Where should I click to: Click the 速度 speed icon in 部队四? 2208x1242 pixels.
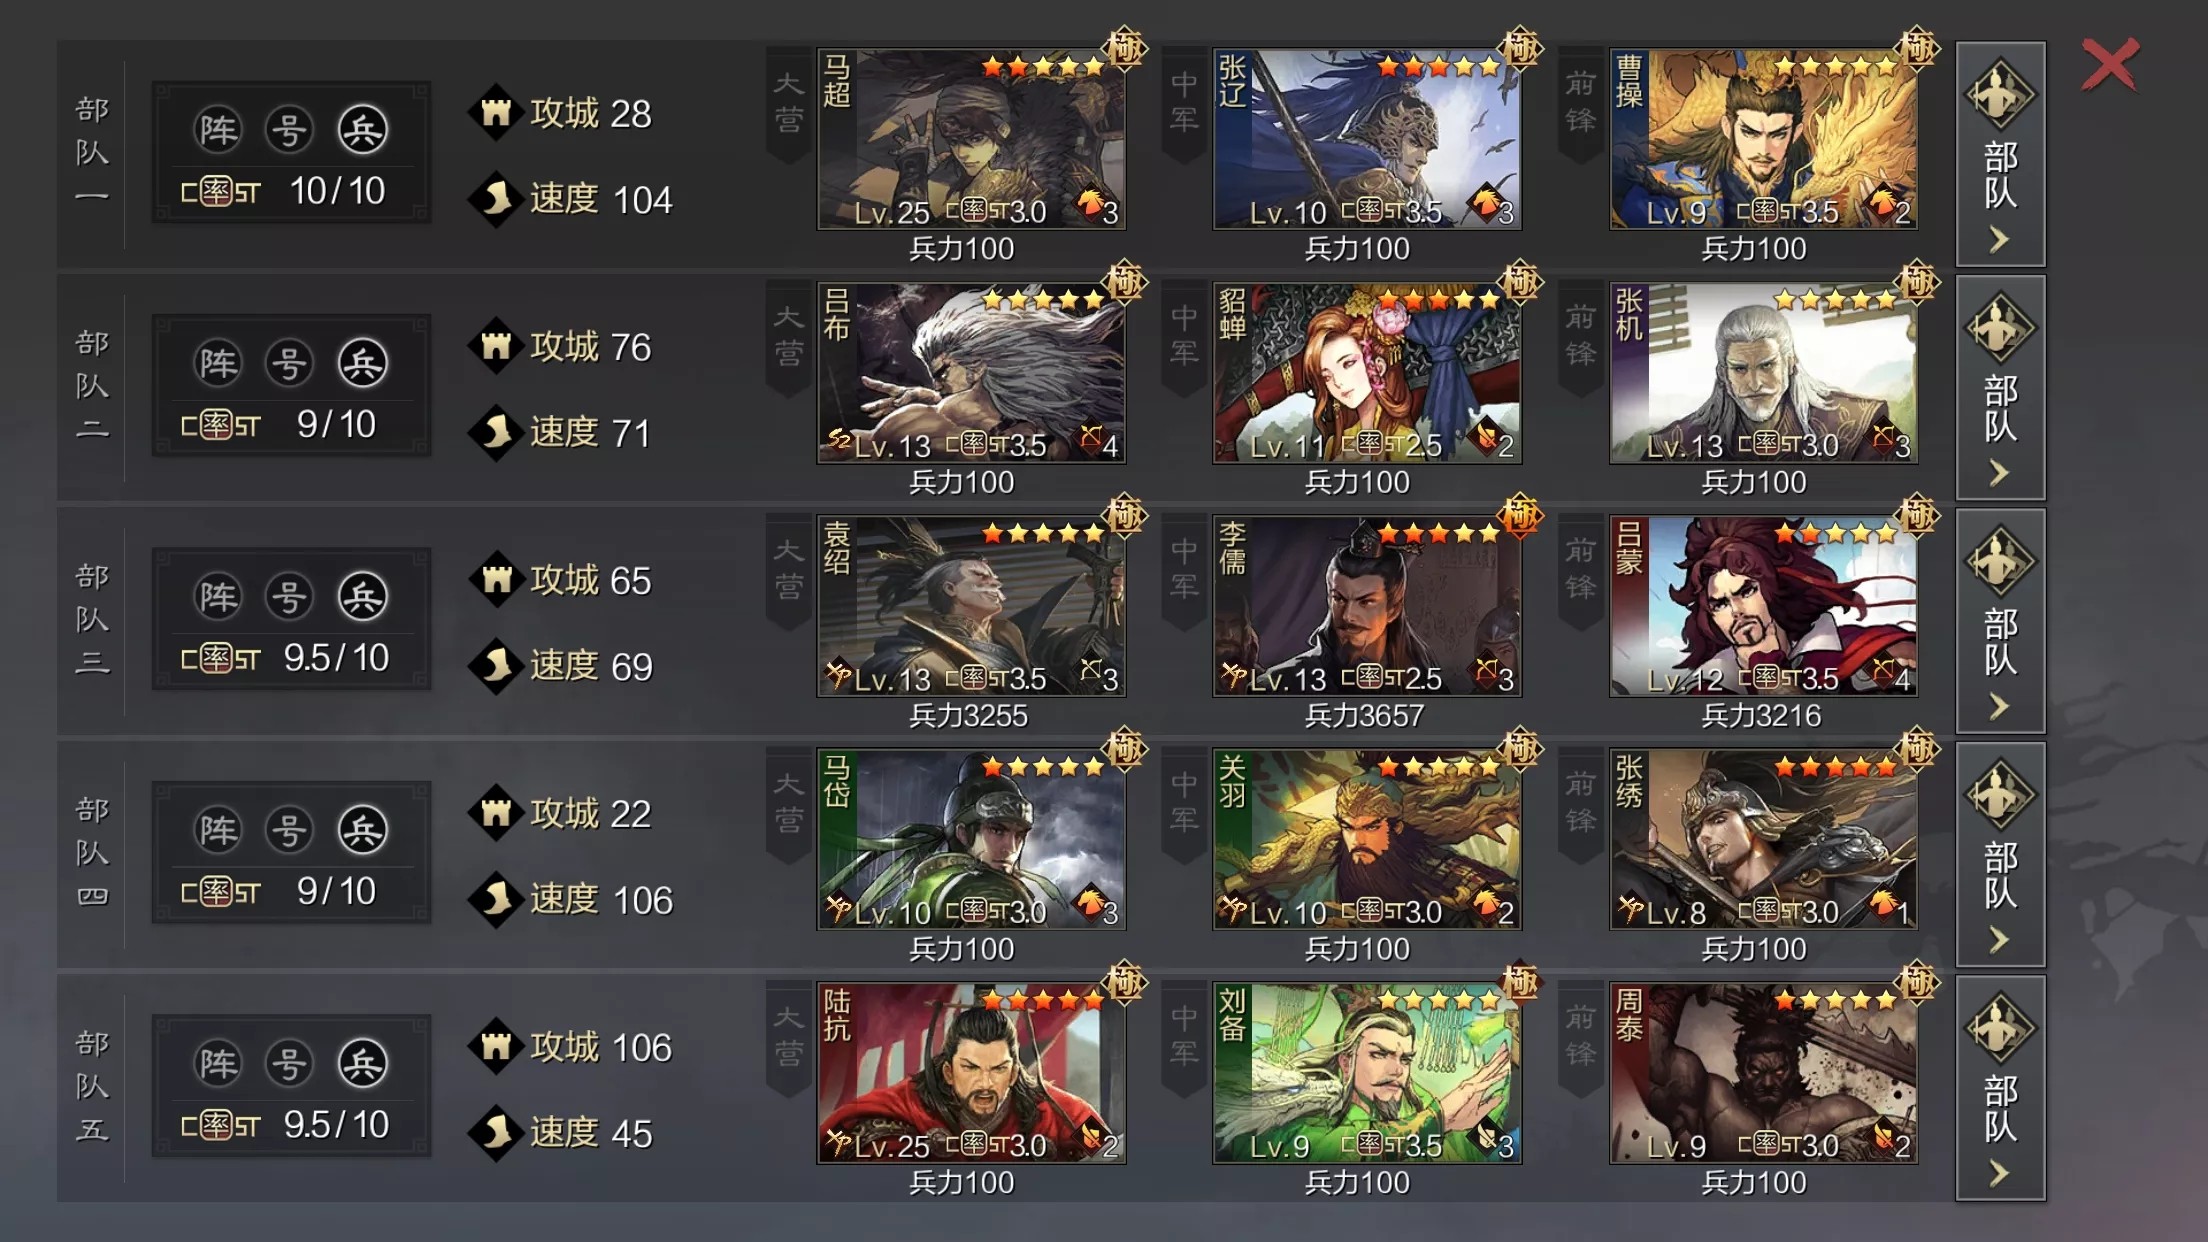(495, 899)
